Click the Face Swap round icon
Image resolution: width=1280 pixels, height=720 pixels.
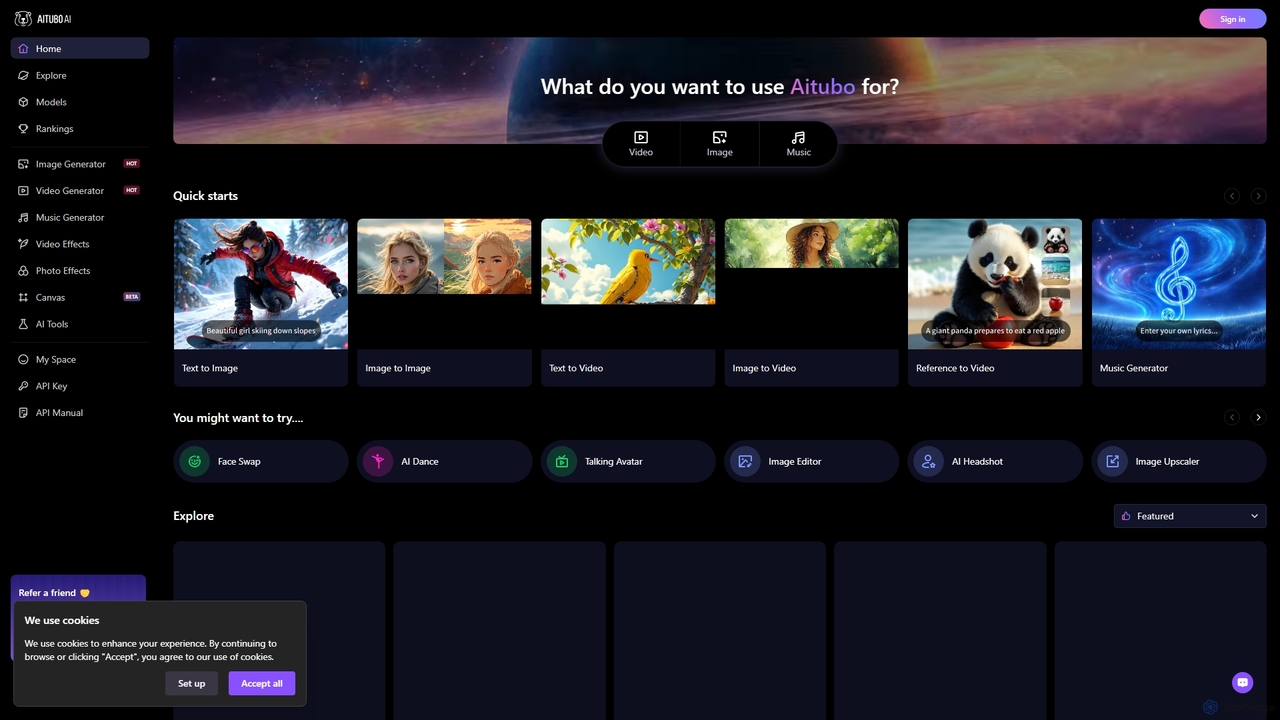click(194, 461)
